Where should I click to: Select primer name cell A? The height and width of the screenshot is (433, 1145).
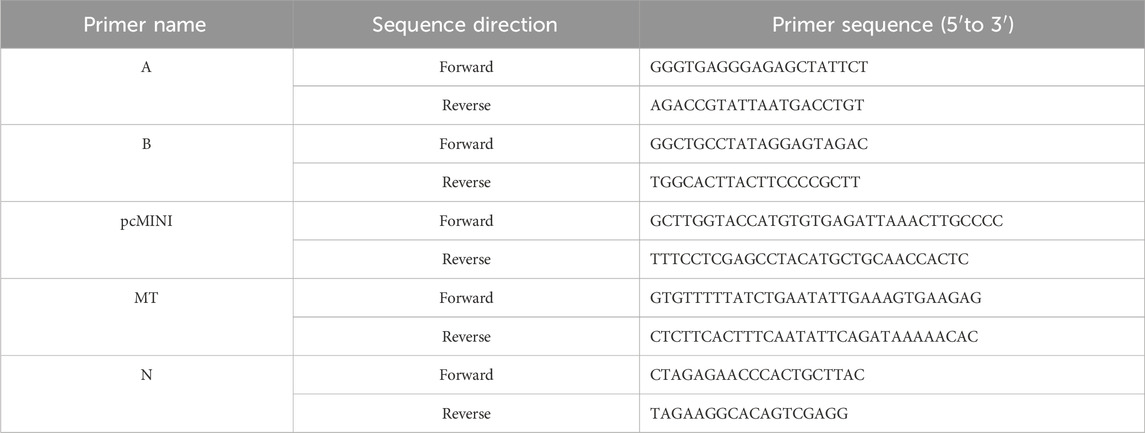(145, 67)
